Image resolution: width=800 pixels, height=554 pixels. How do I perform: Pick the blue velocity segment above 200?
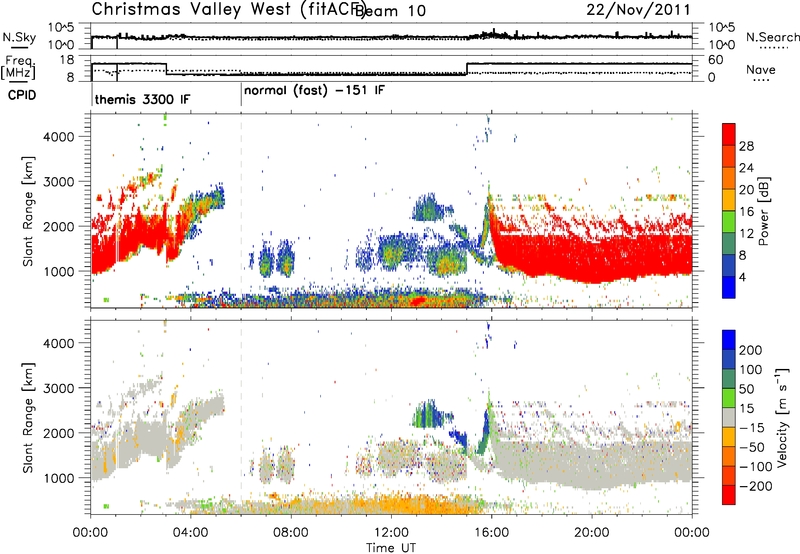(729, 339)
